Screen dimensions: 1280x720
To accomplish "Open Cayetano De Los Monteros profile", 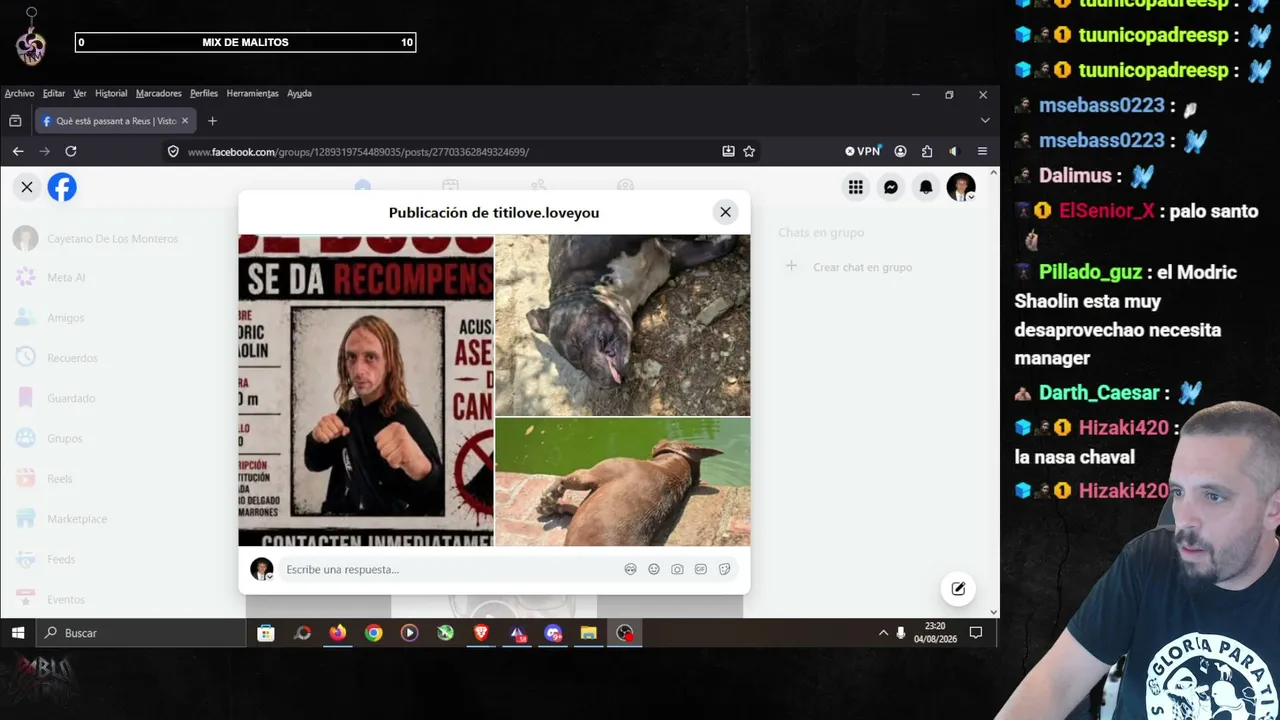I will coord(96,238).
